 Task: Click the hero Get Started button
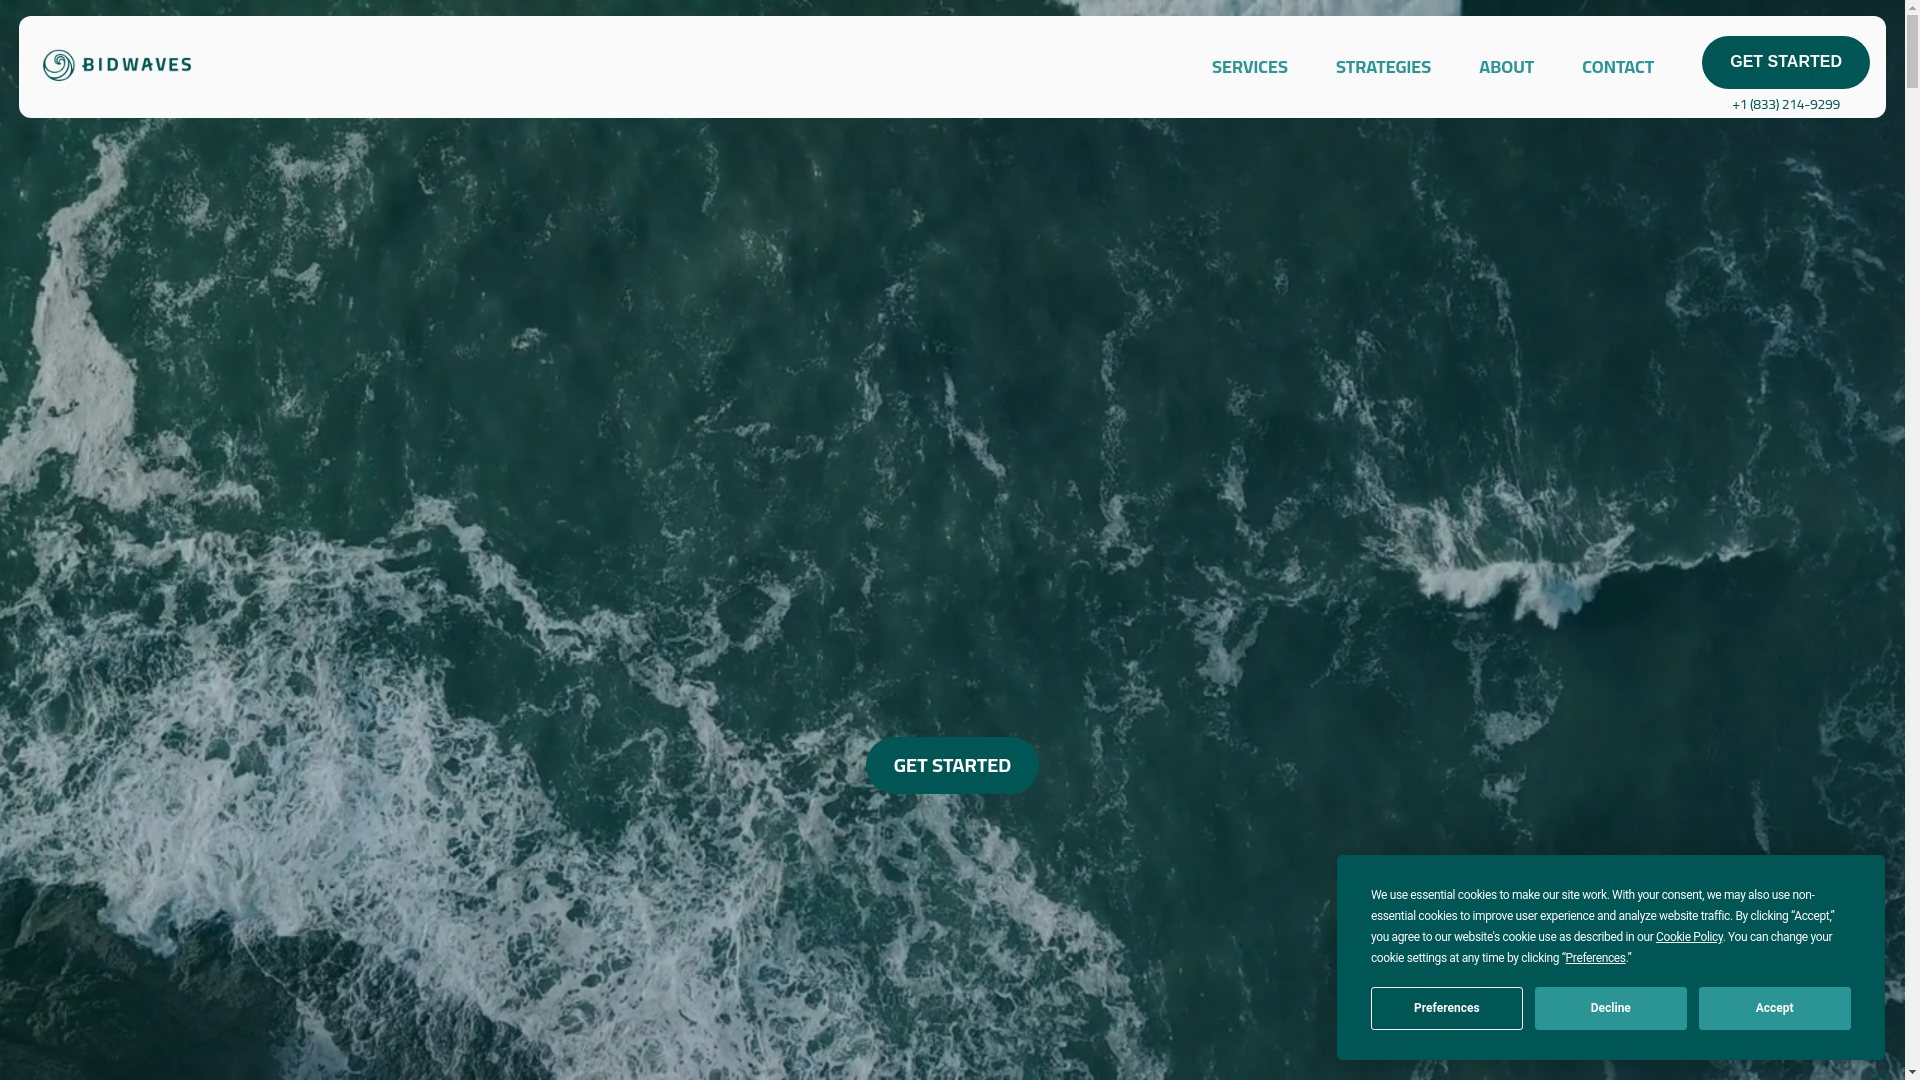[x=952, y=765]
